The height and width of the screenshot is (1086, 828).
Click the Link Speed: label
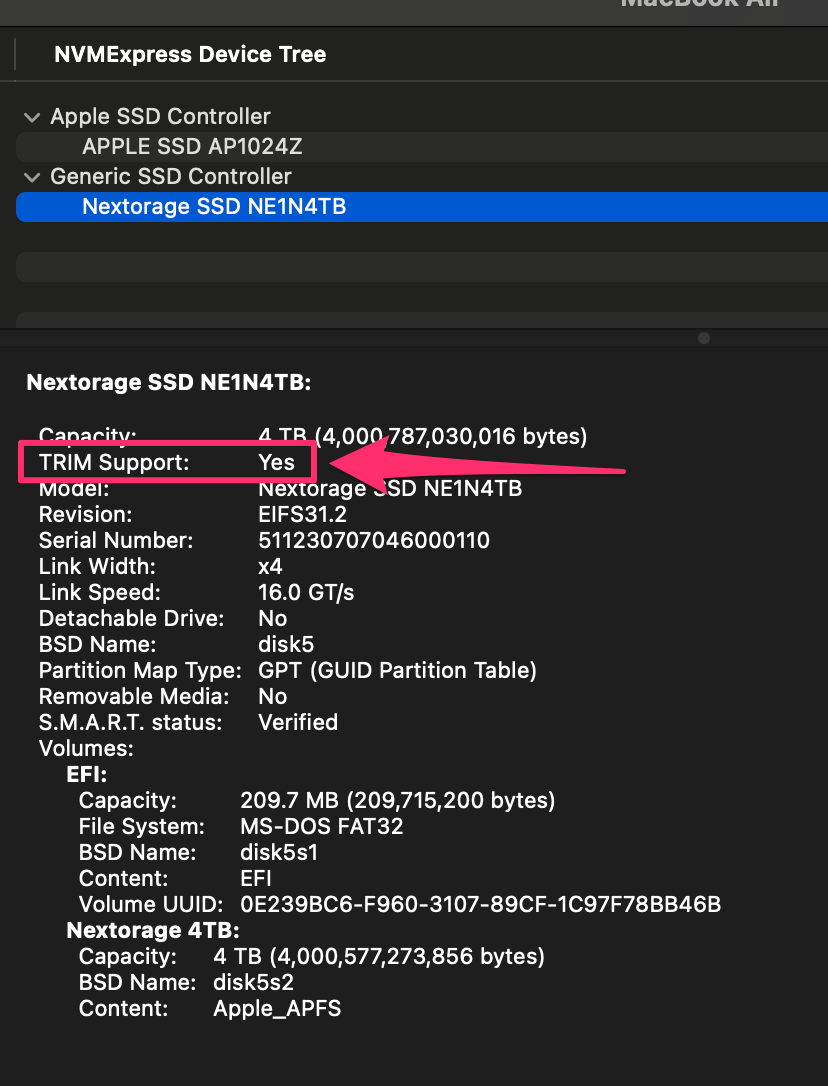[99, 592]
